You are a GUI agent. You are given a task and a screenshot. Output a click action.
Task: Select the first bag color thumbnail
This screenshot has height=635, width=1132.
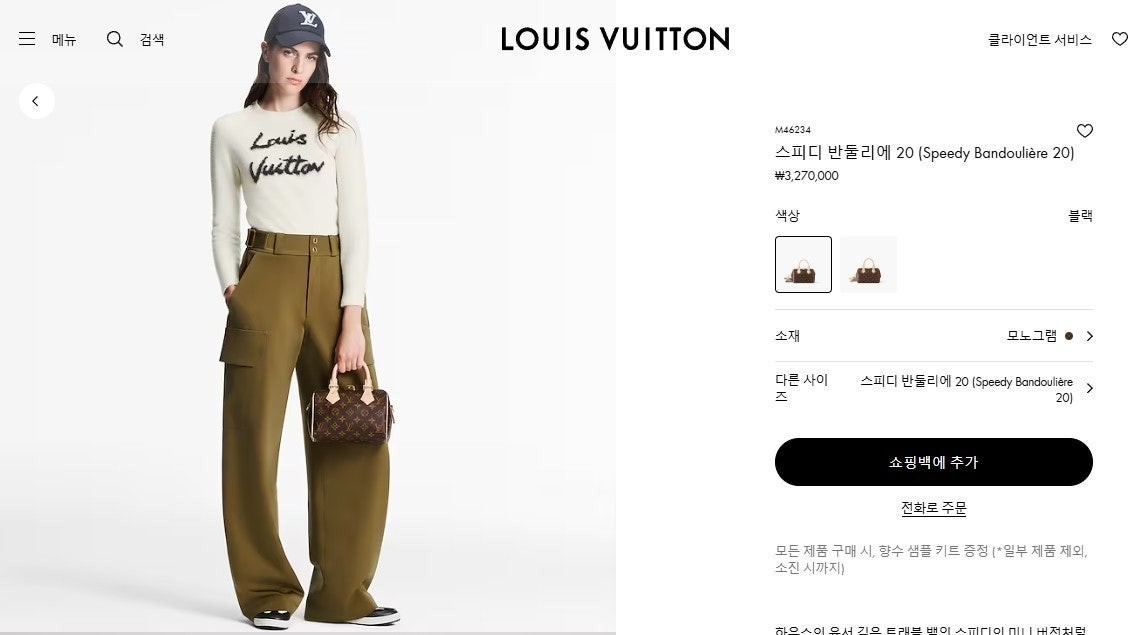(804, 264)
